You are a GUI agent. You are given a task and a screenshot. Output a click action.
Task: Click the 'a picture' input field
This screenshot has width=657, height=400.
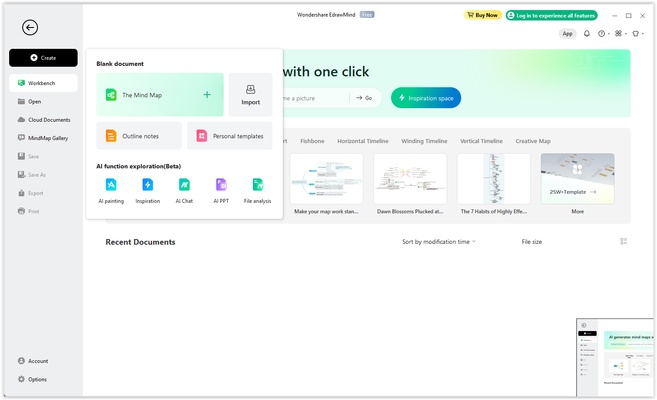click(315, 98)
